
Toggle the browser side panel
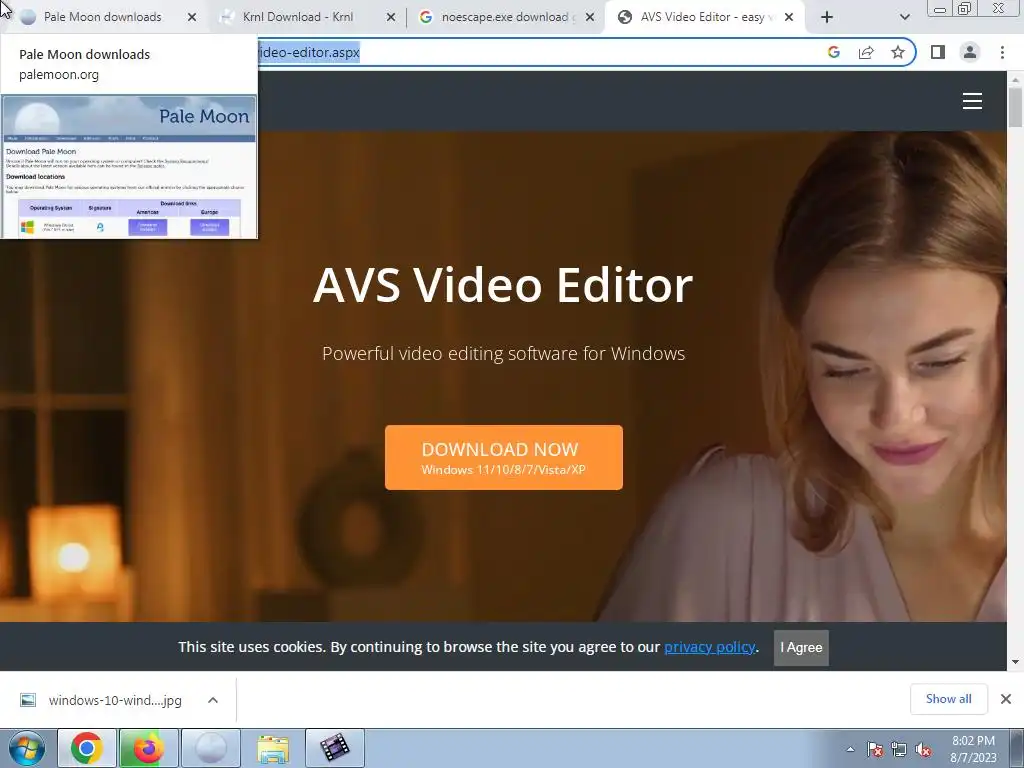938,52
